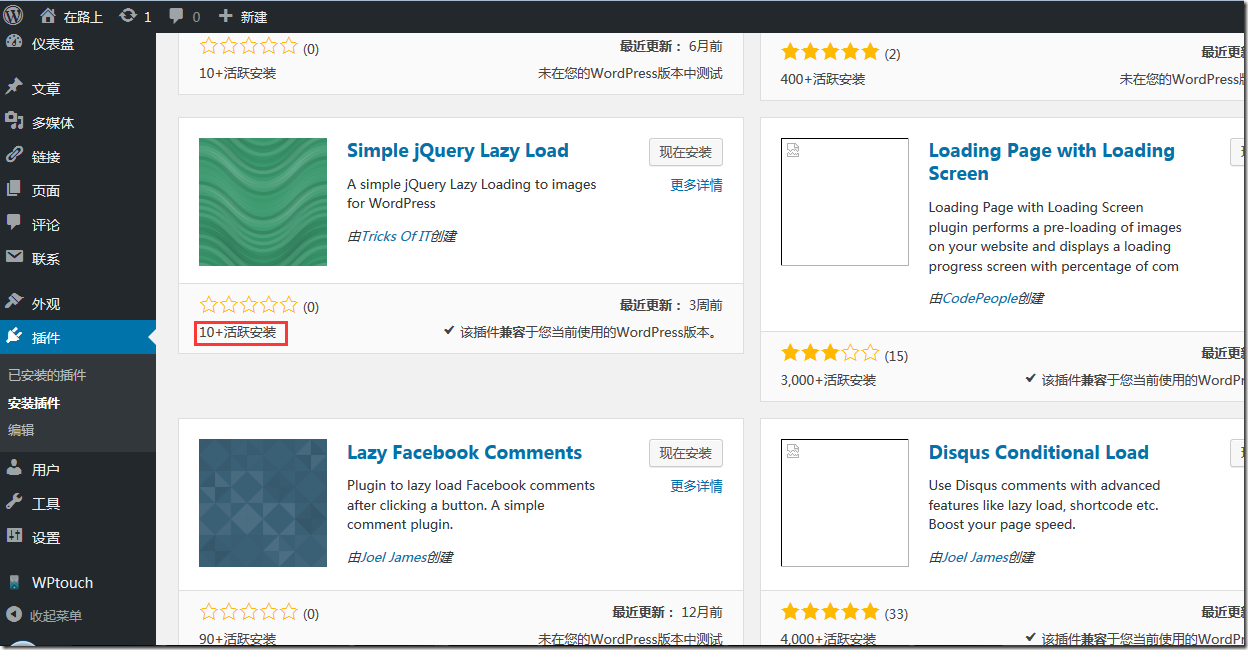Open the 工具 wrench icon

14,503
